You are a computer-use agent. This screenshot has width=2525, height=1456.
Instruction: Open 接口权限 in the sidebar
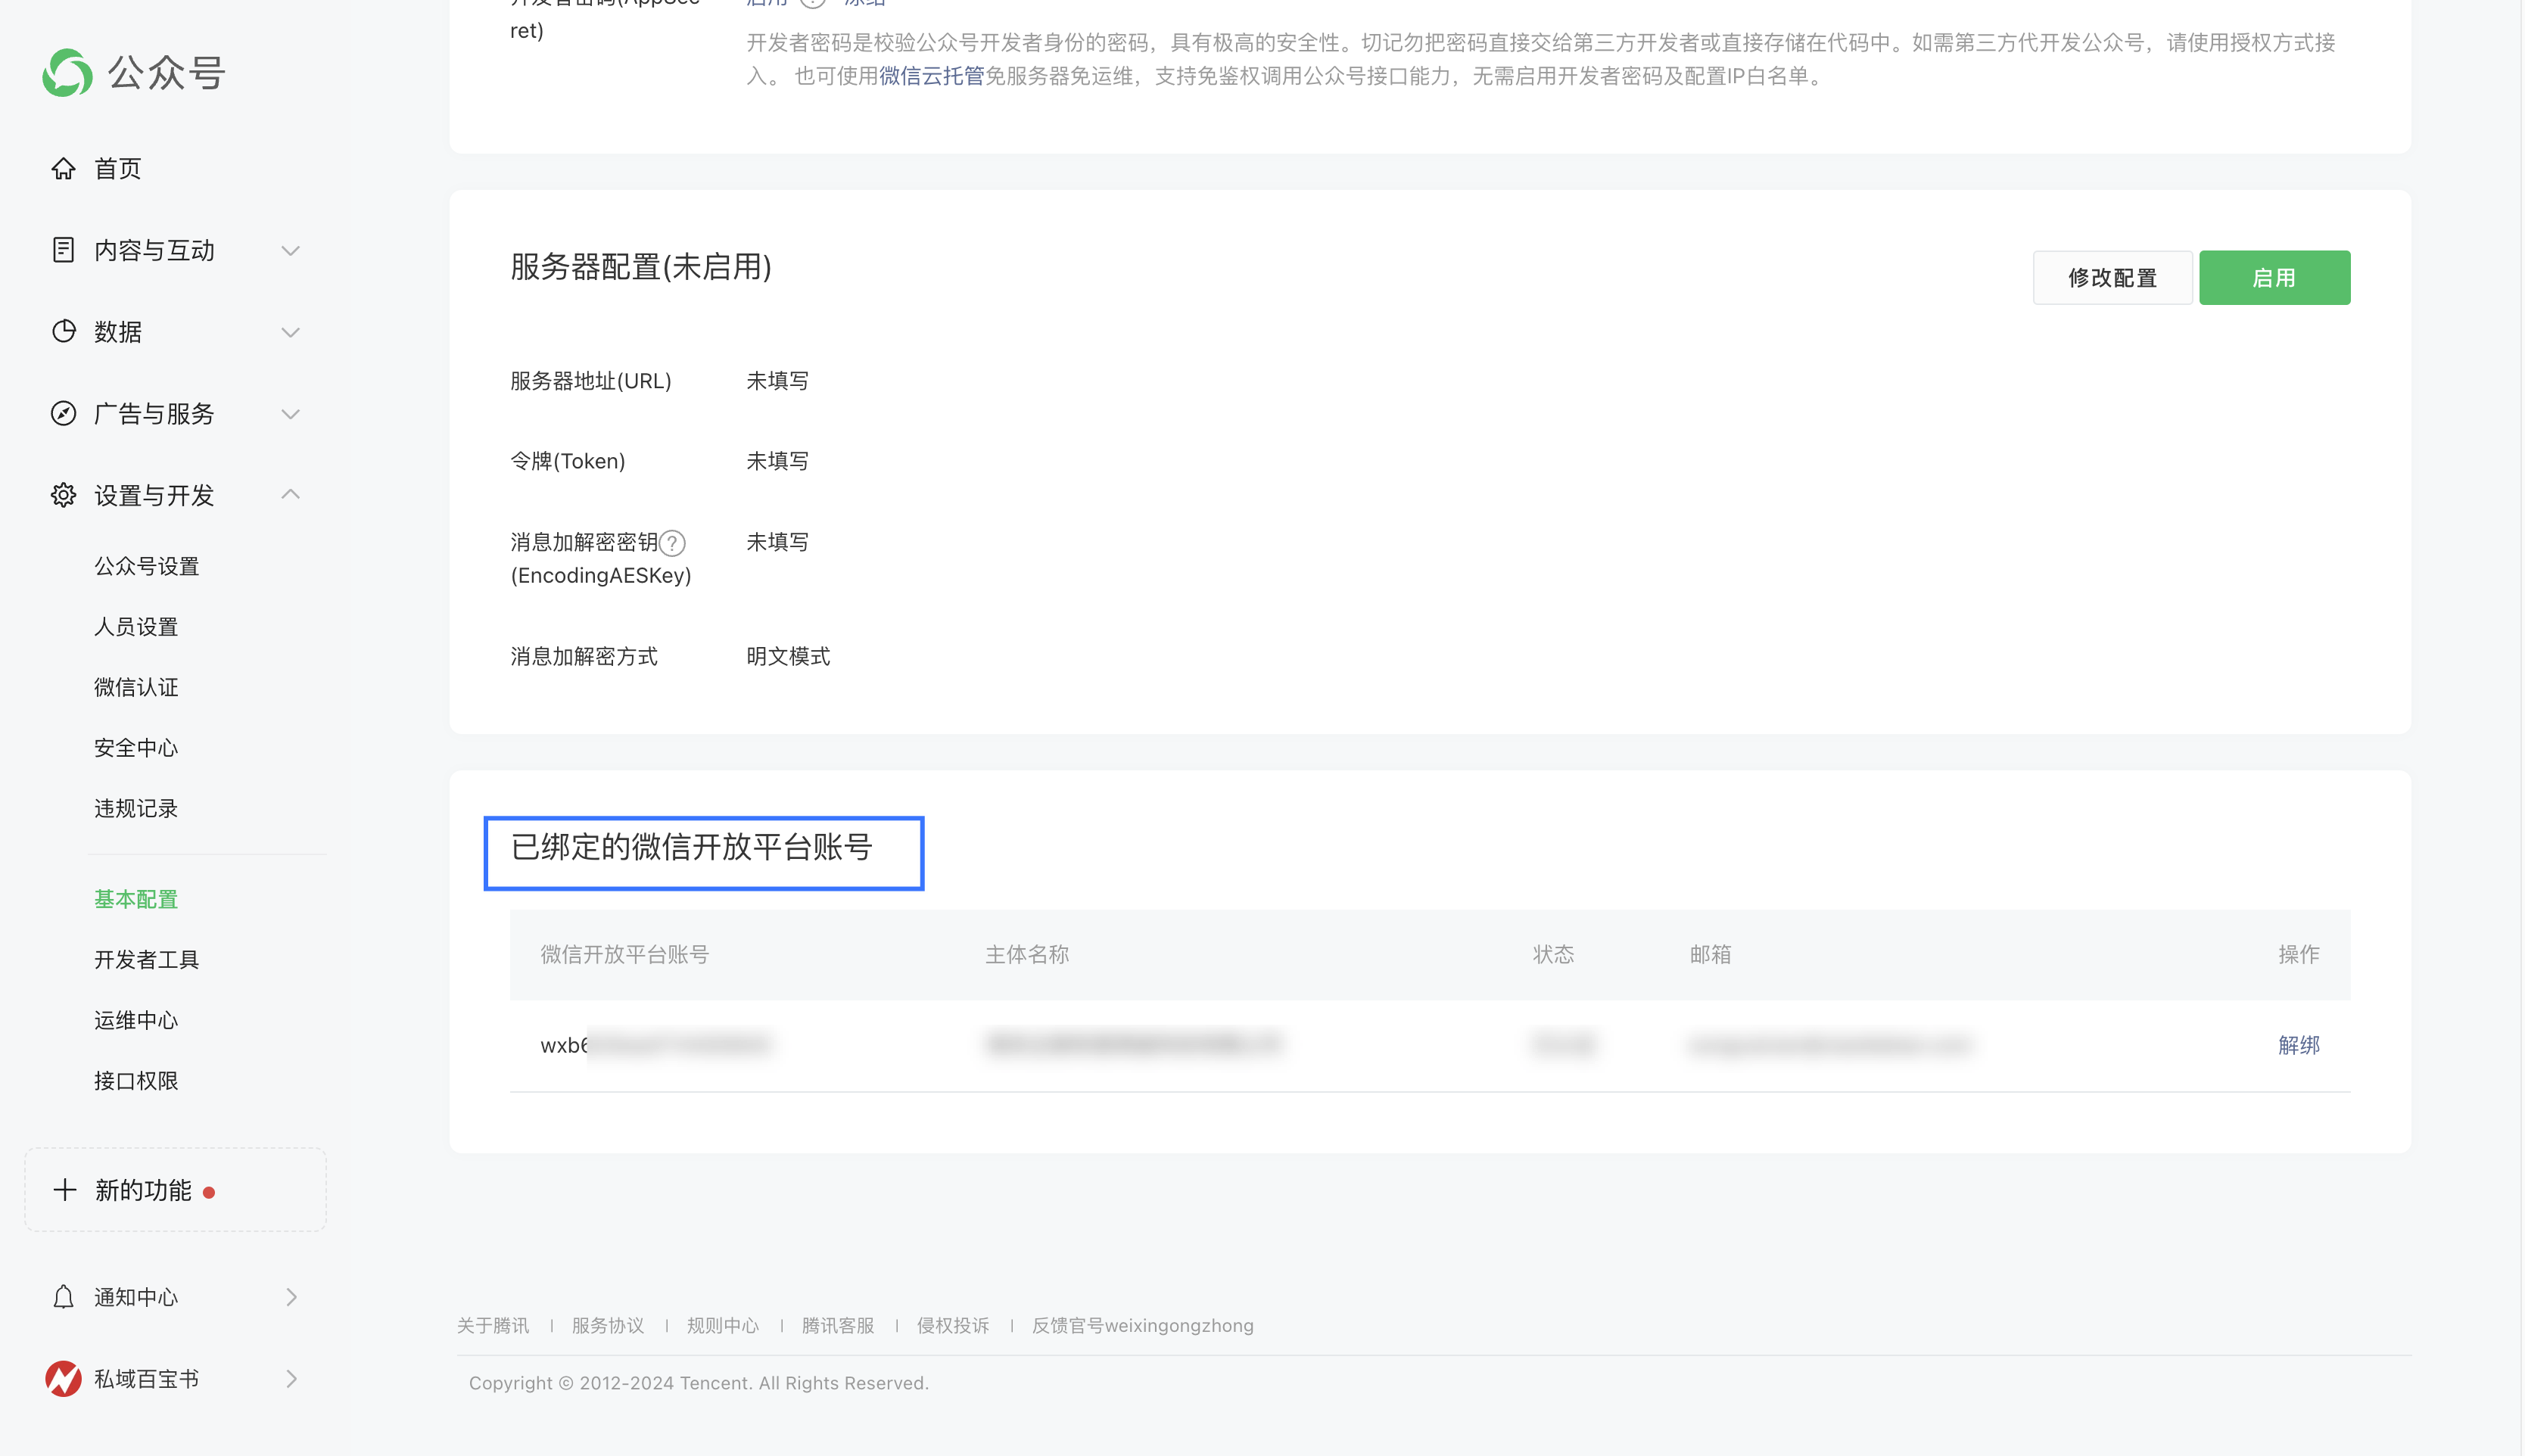[x=136, y=1081]
